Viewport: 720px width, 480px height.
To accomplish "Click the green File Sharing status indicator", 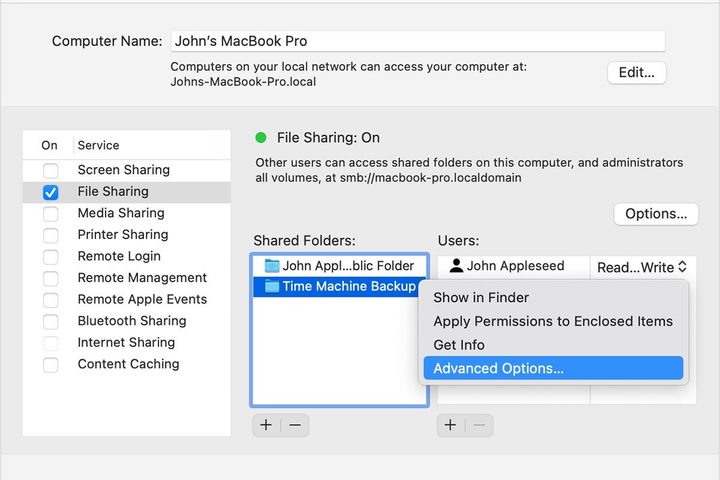I will (261, 138).
